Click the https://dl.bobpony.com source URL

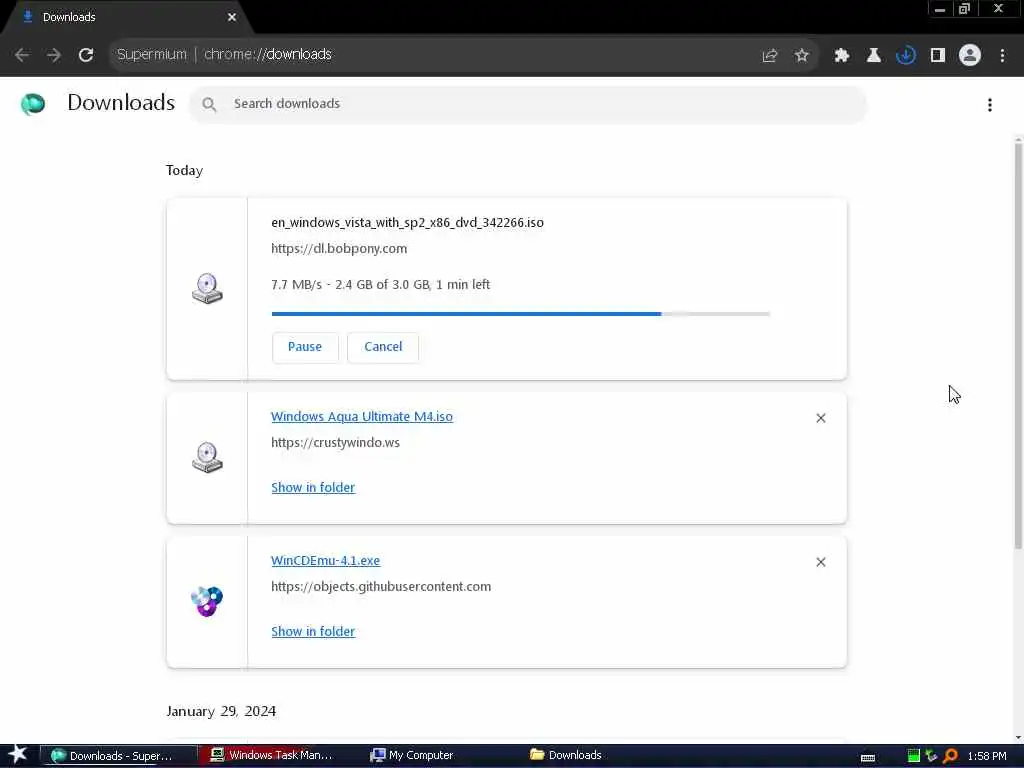click(339, 248)
